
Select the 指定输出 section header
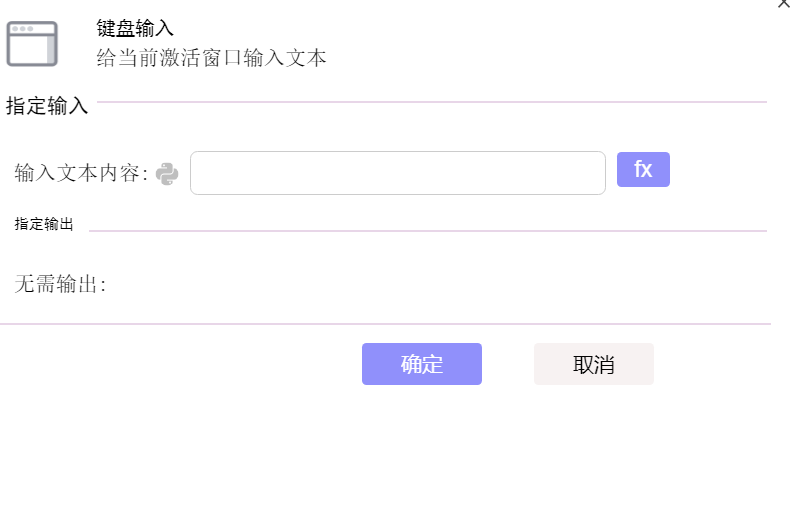click(44, 224)
